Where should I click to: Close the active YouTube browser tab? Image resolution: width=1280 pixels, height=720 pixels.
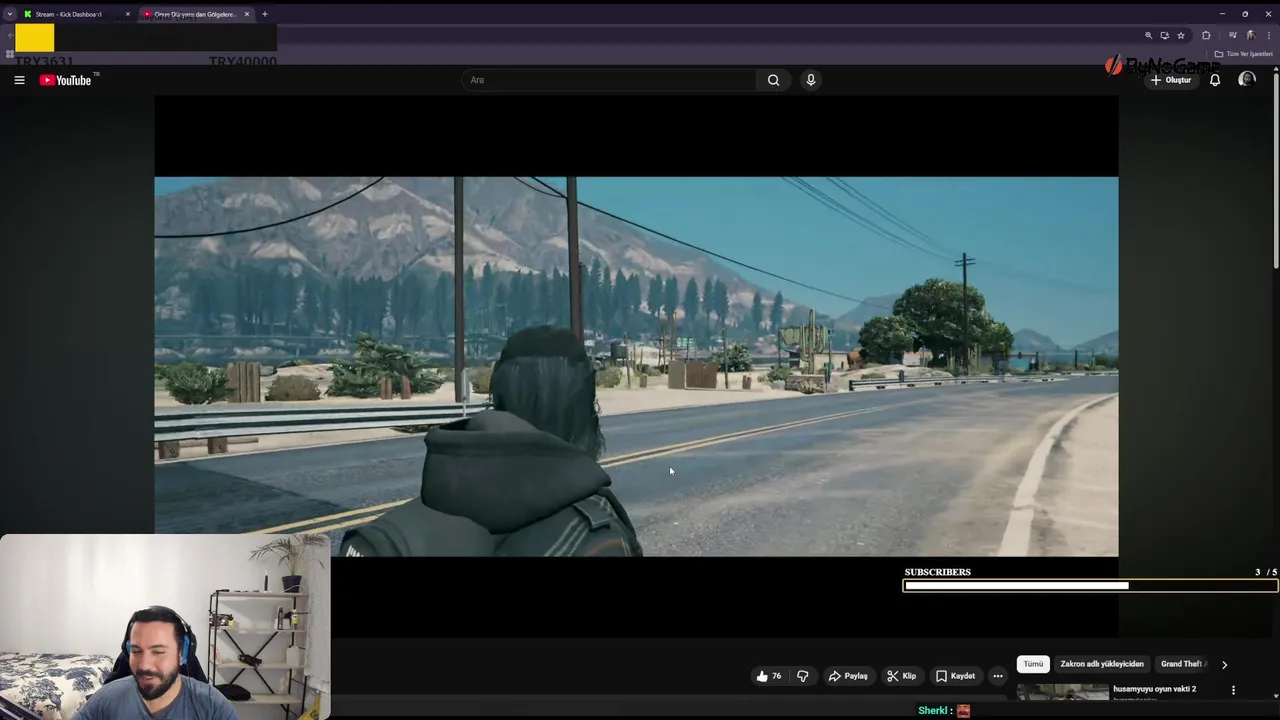coord(246,14)
